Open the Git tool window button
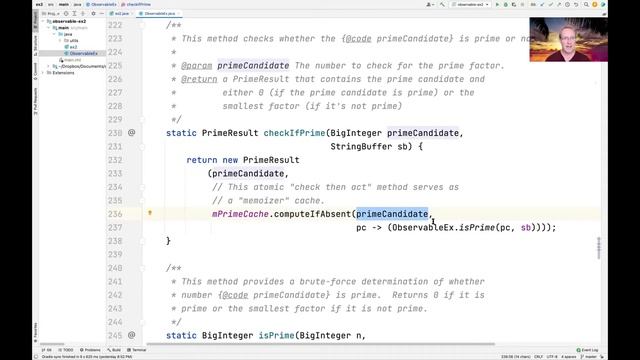 tap(47, 350)
